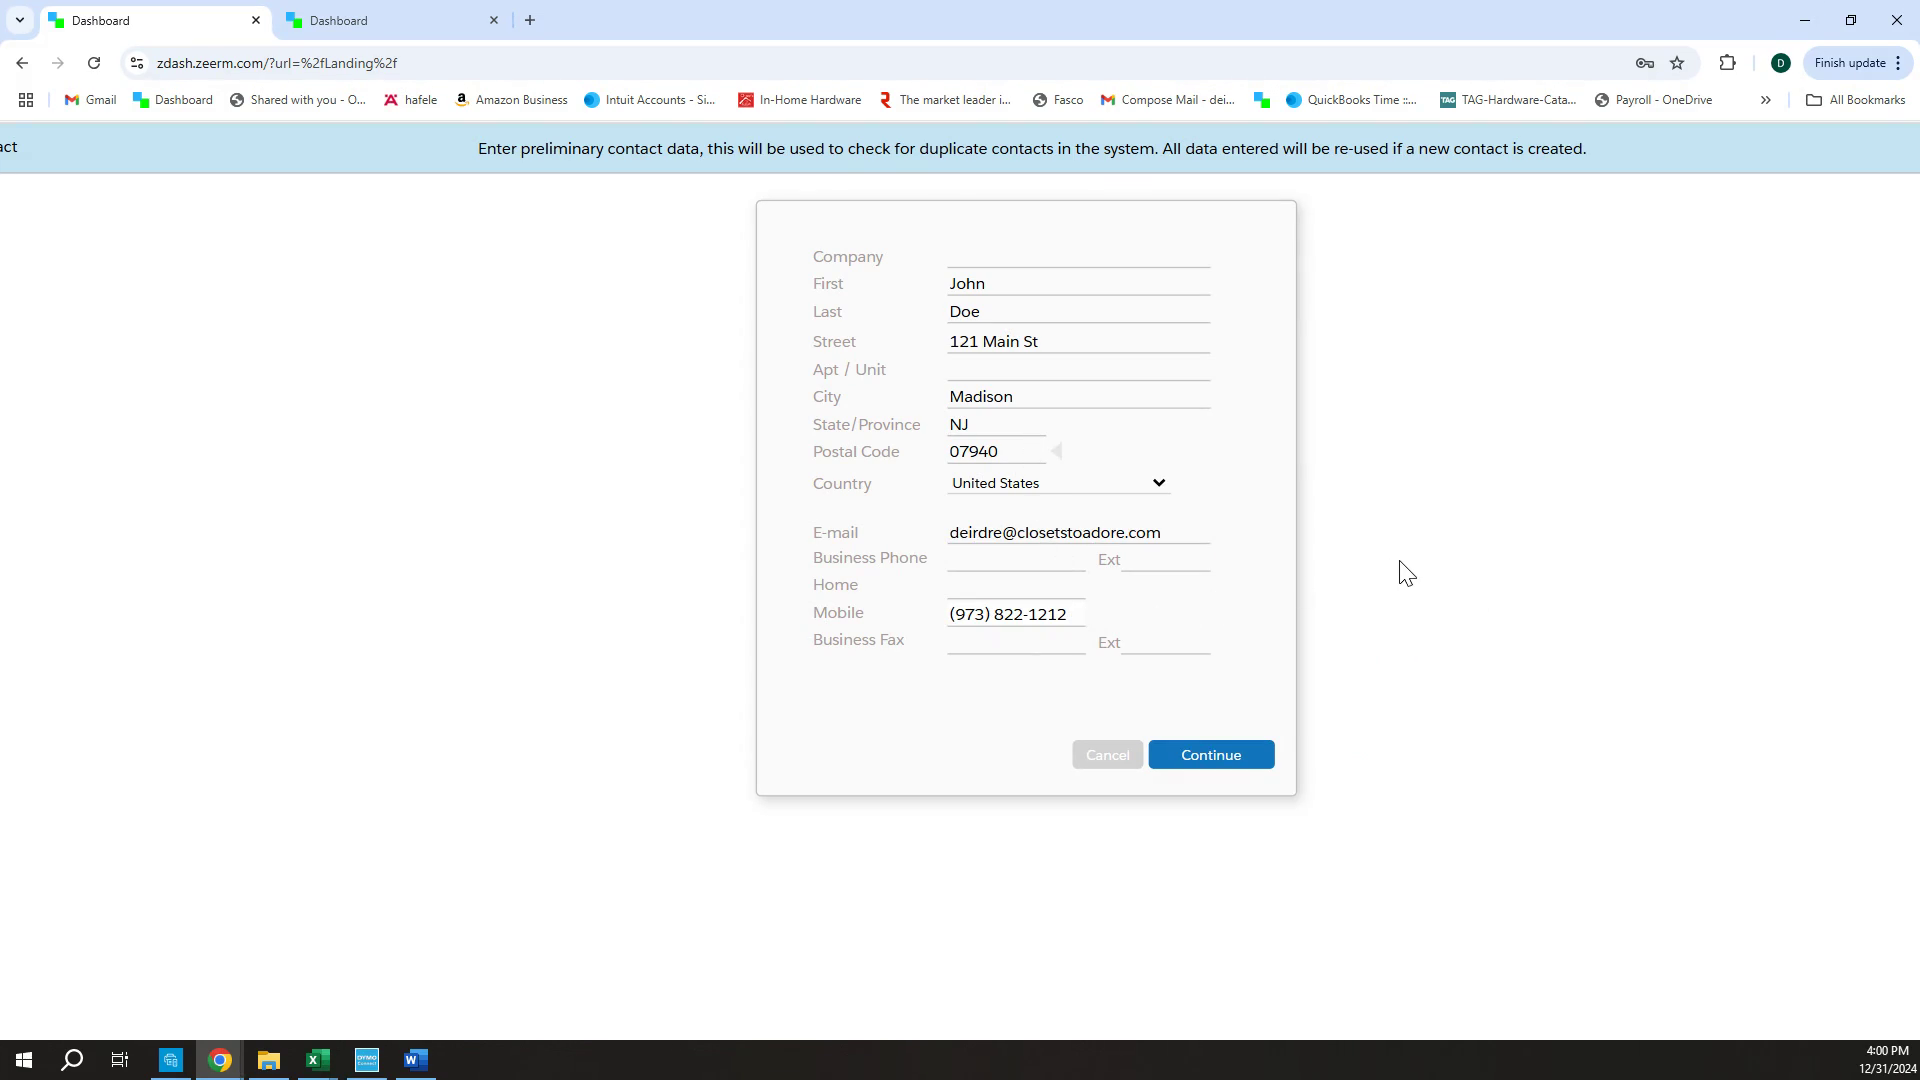
Task: Click the small arrow beside Postal Code
Action: click(x=1056, y=452)
